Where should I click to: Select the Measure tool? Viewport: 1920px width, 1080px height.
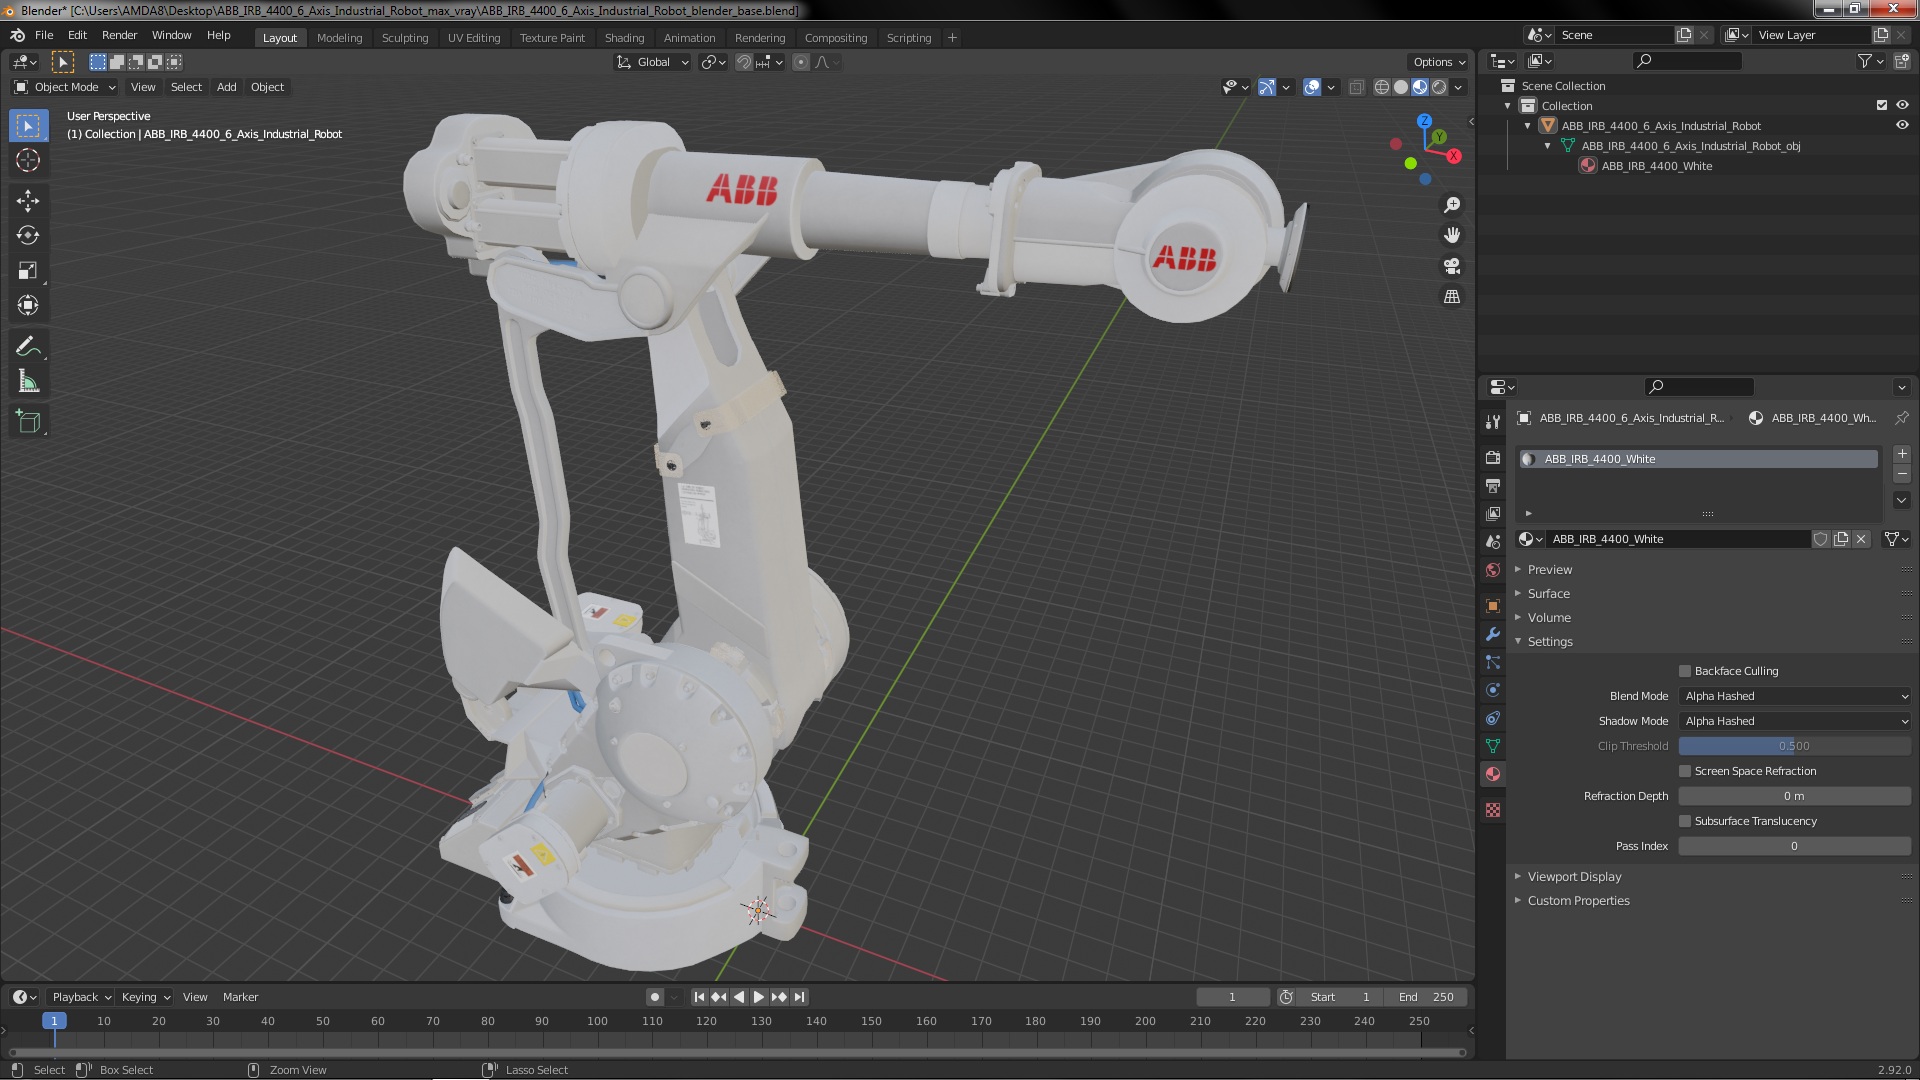pyautogui.click(x=28, y=382)
